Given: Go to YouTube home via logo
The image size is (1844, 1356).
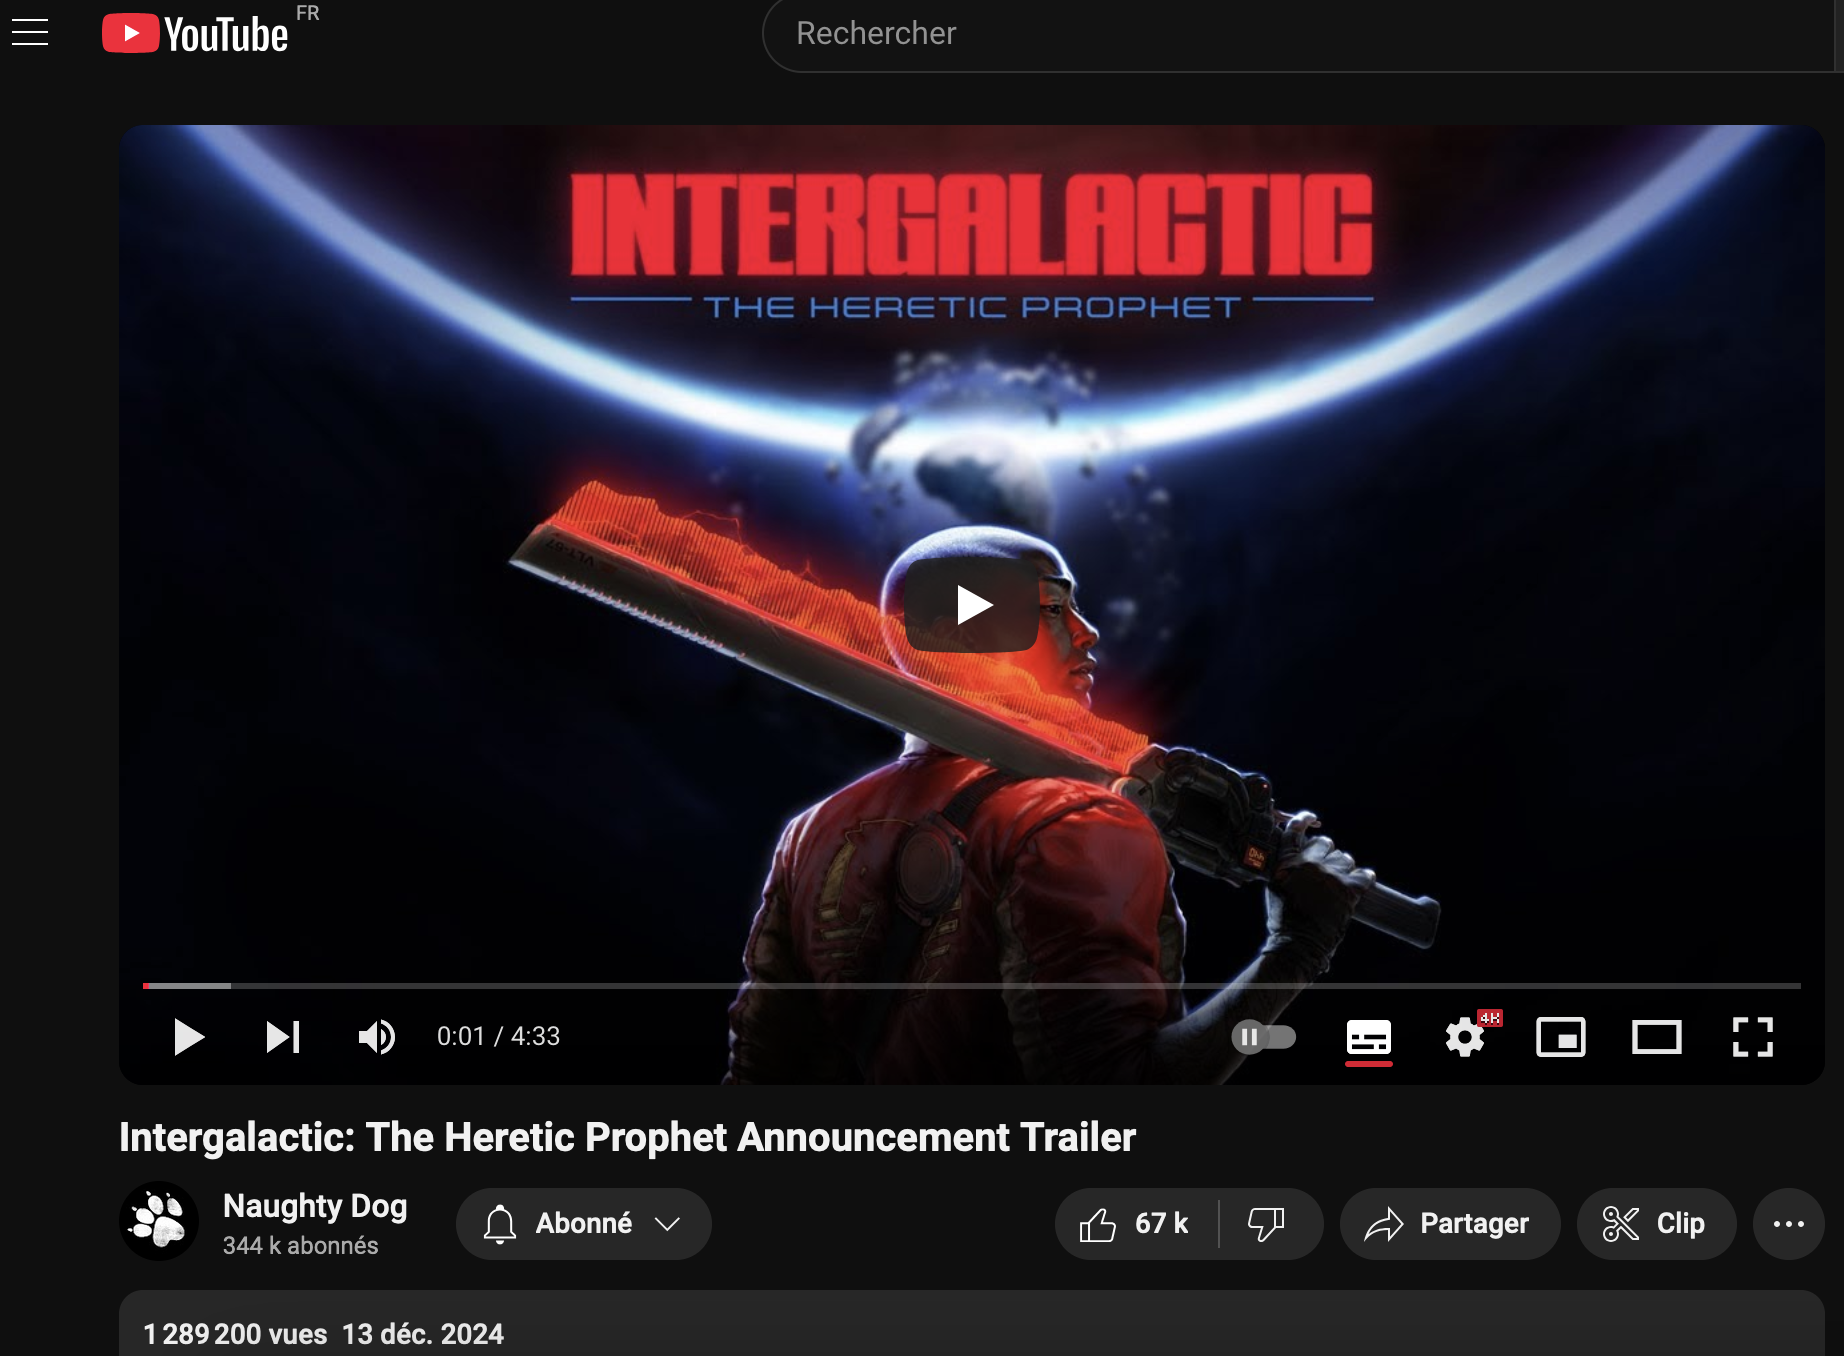Looking at the screenshot, I should click(196, 34).
